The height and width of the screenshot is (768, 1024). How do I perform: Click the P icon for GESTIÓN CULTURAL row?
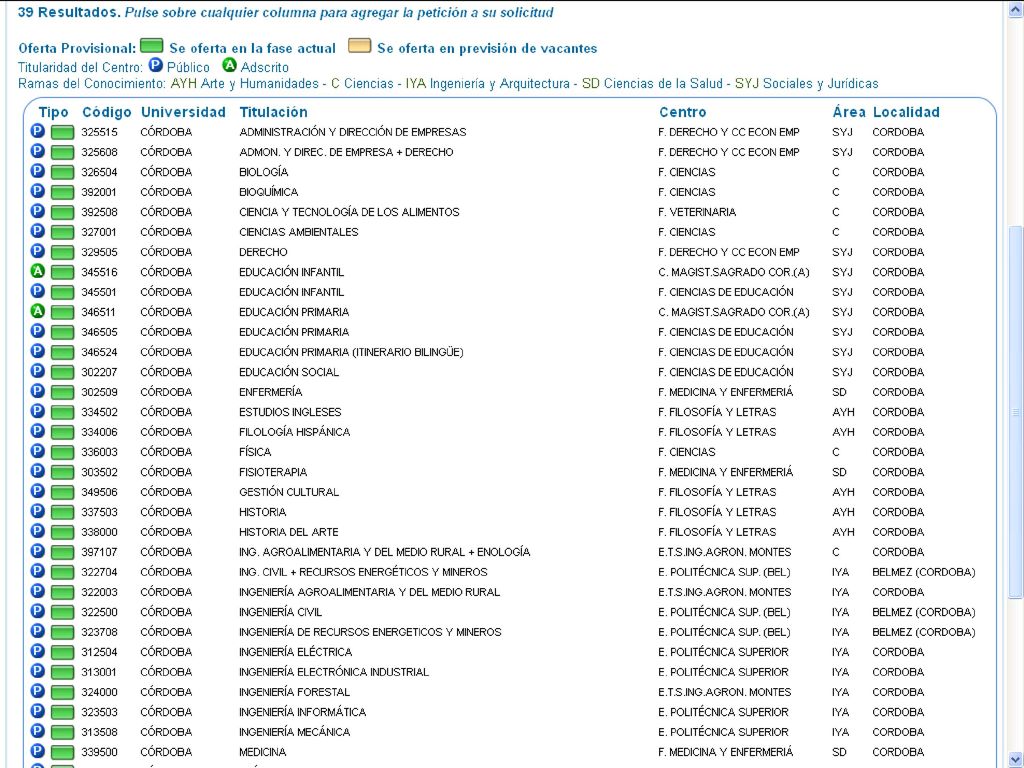coord(38,491)
